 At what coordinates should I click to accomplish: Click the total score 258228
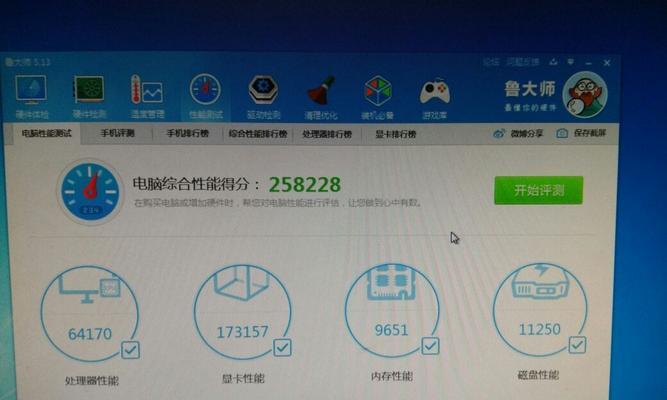305,185
